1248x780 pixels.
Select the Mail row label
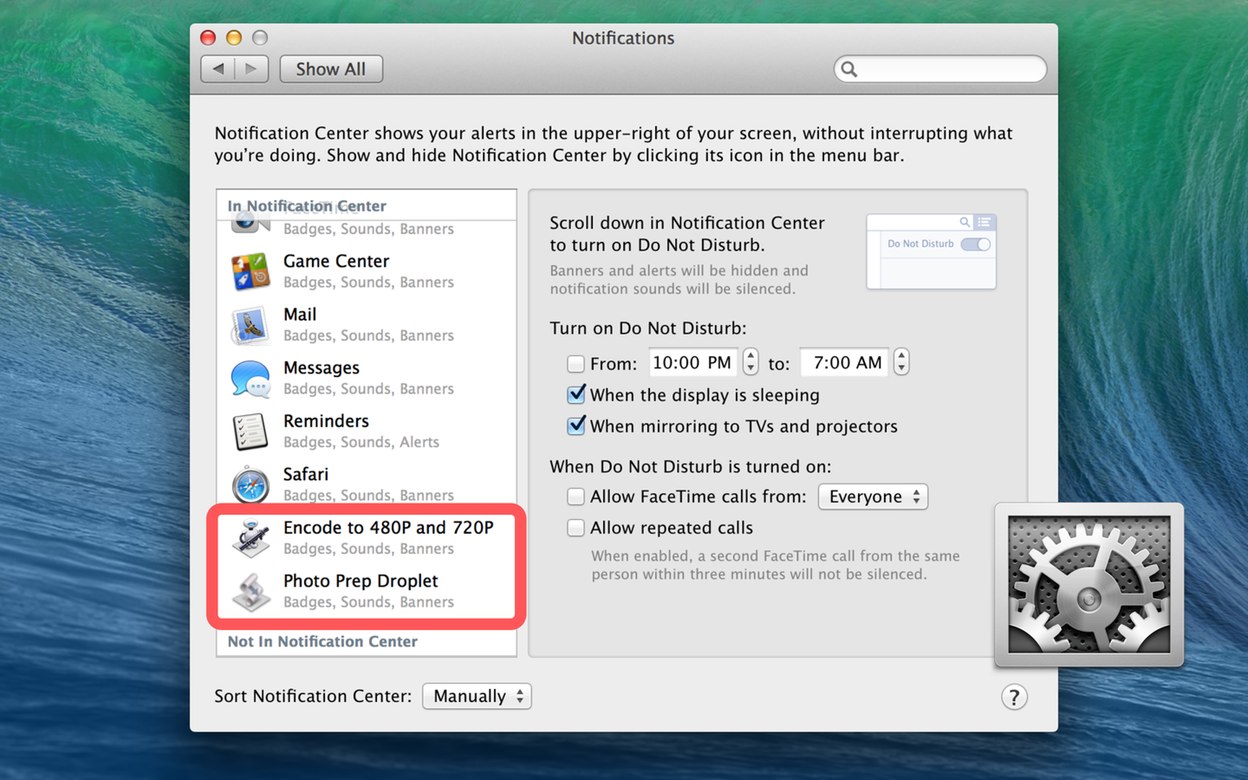pos(300,314)
